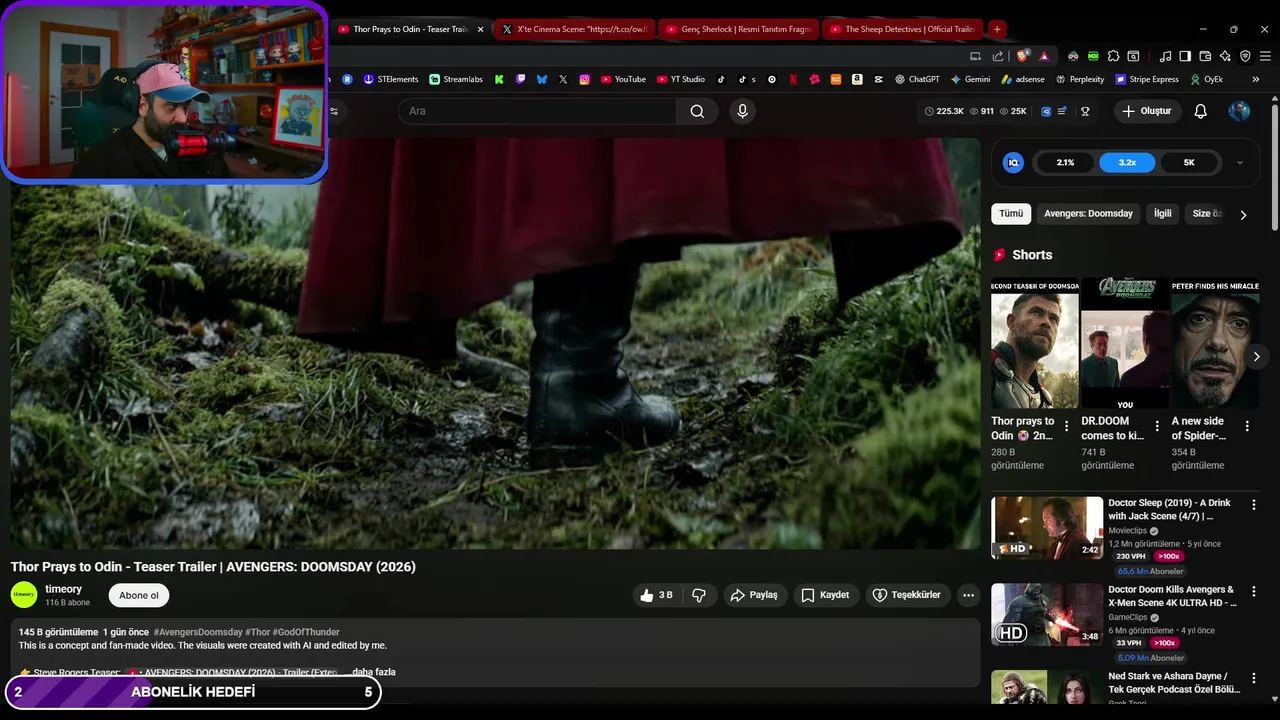Image resolution: width=1280 pixels, height=720 pixels.
Task: Open the Twitch bookmark icon
Action: pyautogui.click(x=520, y=79)
